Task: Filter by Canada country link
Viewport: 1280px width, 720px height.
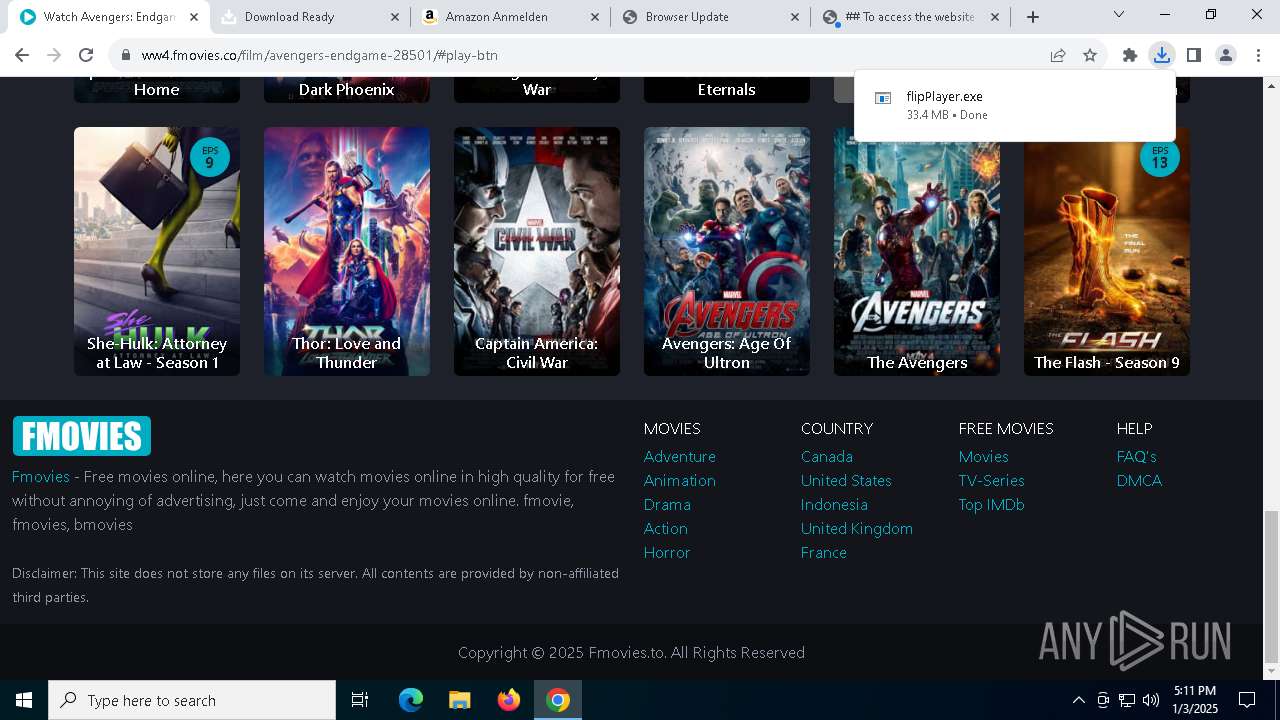Action: point(827,456)
